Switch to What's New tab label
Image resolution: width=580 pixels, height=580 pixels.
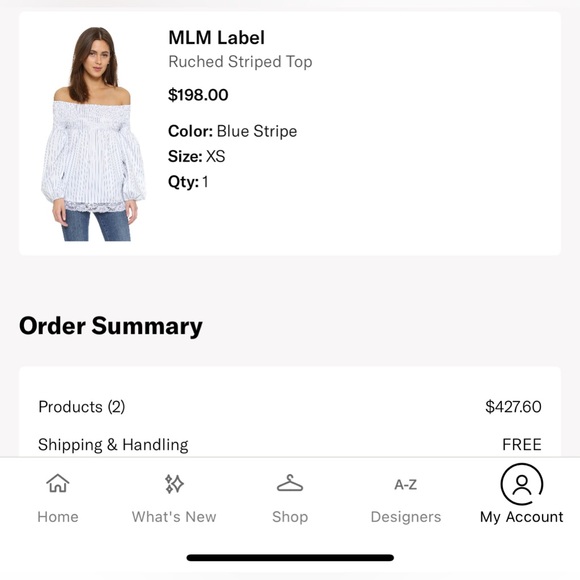coord(174,517)
